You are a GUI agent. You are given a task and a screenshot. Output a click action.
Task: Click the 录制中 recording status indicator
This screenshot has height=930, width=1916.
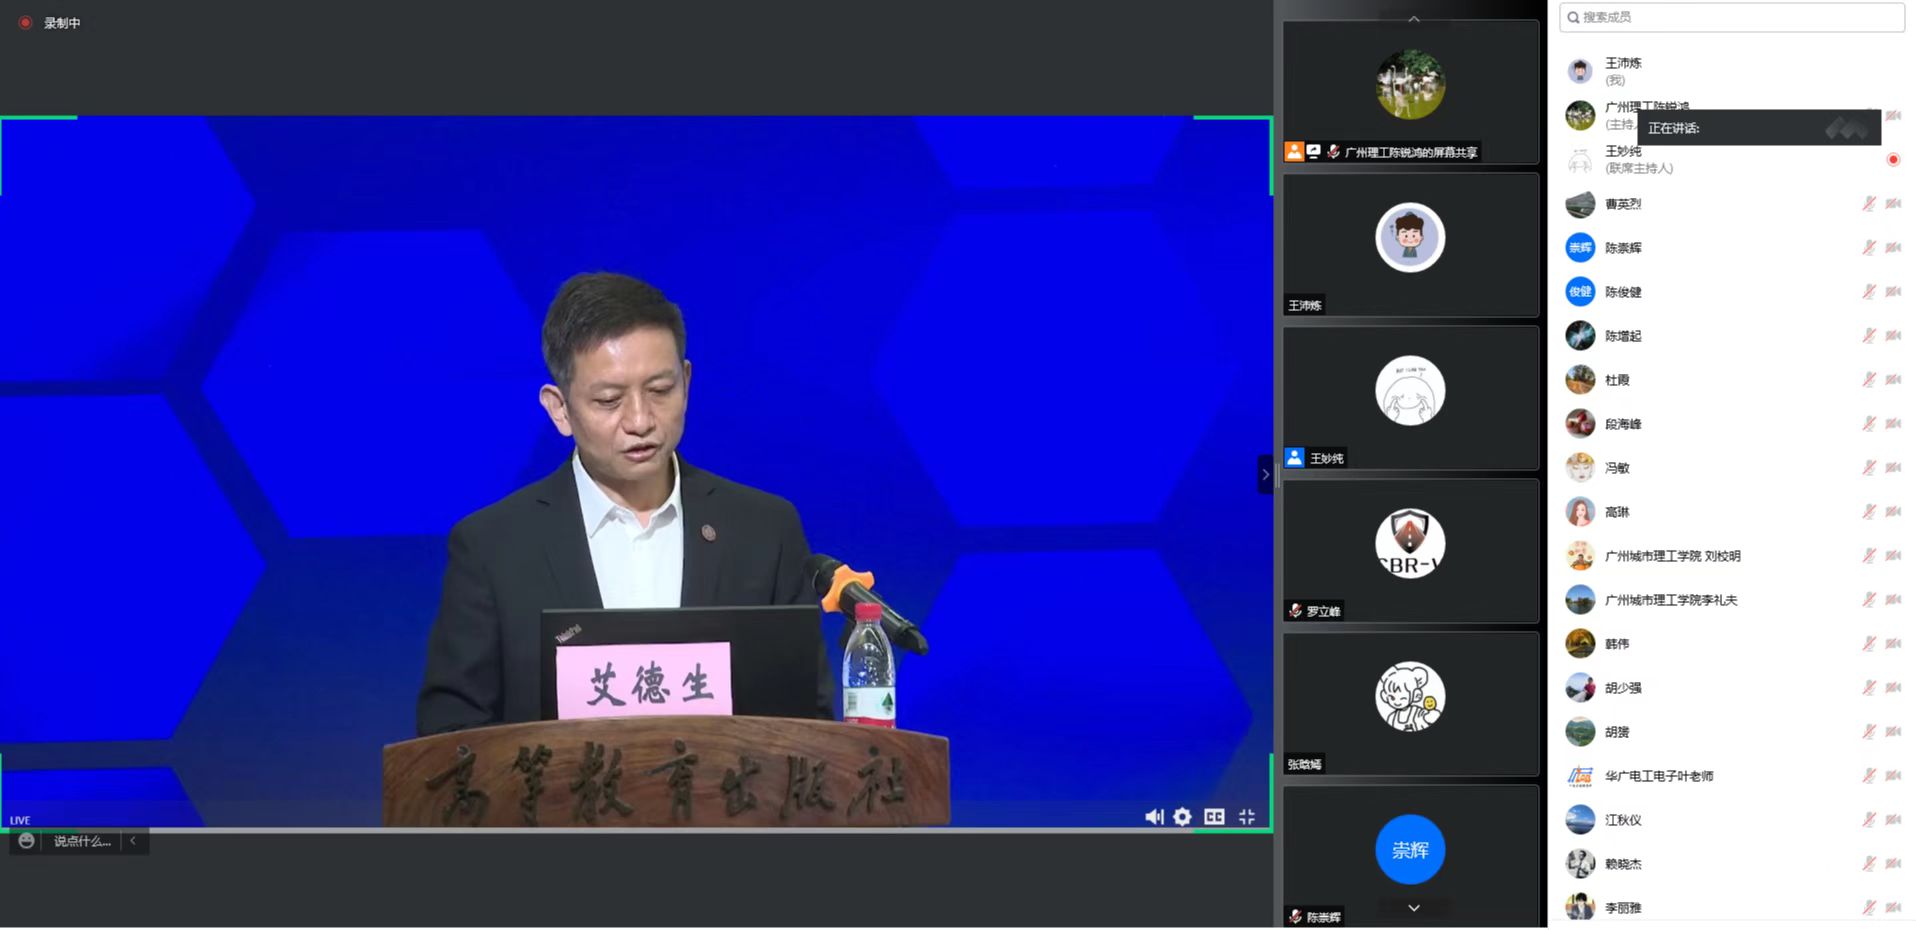(50, 23)
